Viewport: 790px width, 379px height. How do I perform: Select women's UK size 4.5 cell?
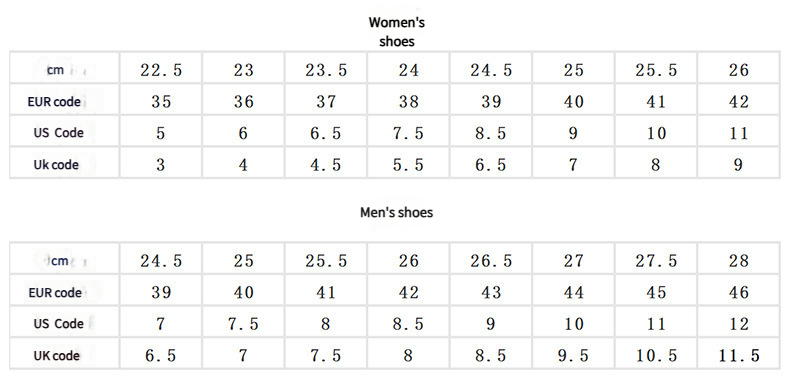click(326, 165)
